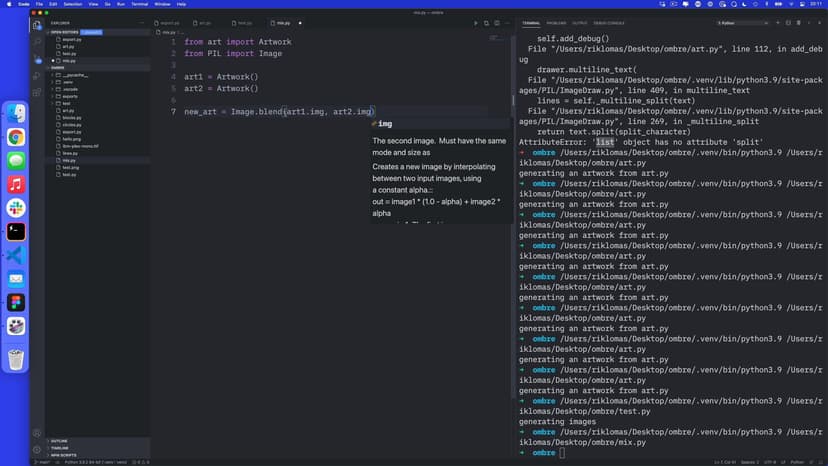Open circles.py in the file explorer

click(71, 124)
